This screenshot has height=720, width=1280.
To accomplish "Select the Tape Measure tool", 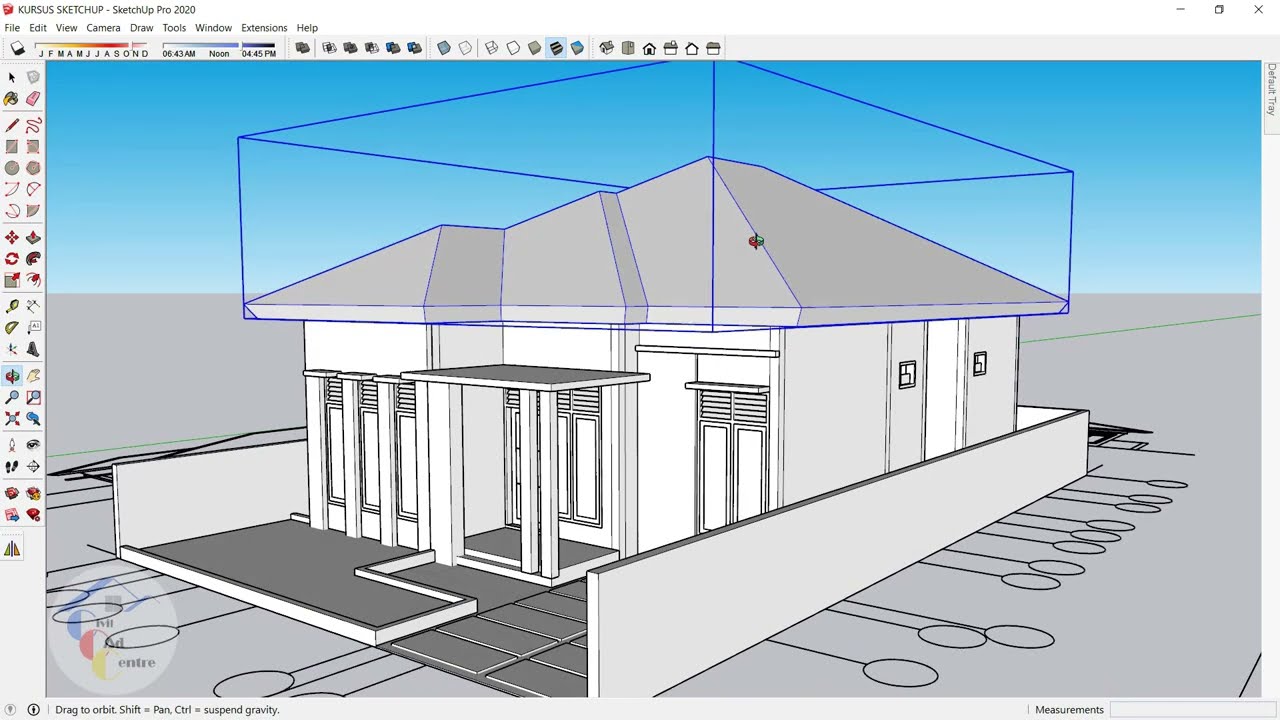I will pos(12,307).
